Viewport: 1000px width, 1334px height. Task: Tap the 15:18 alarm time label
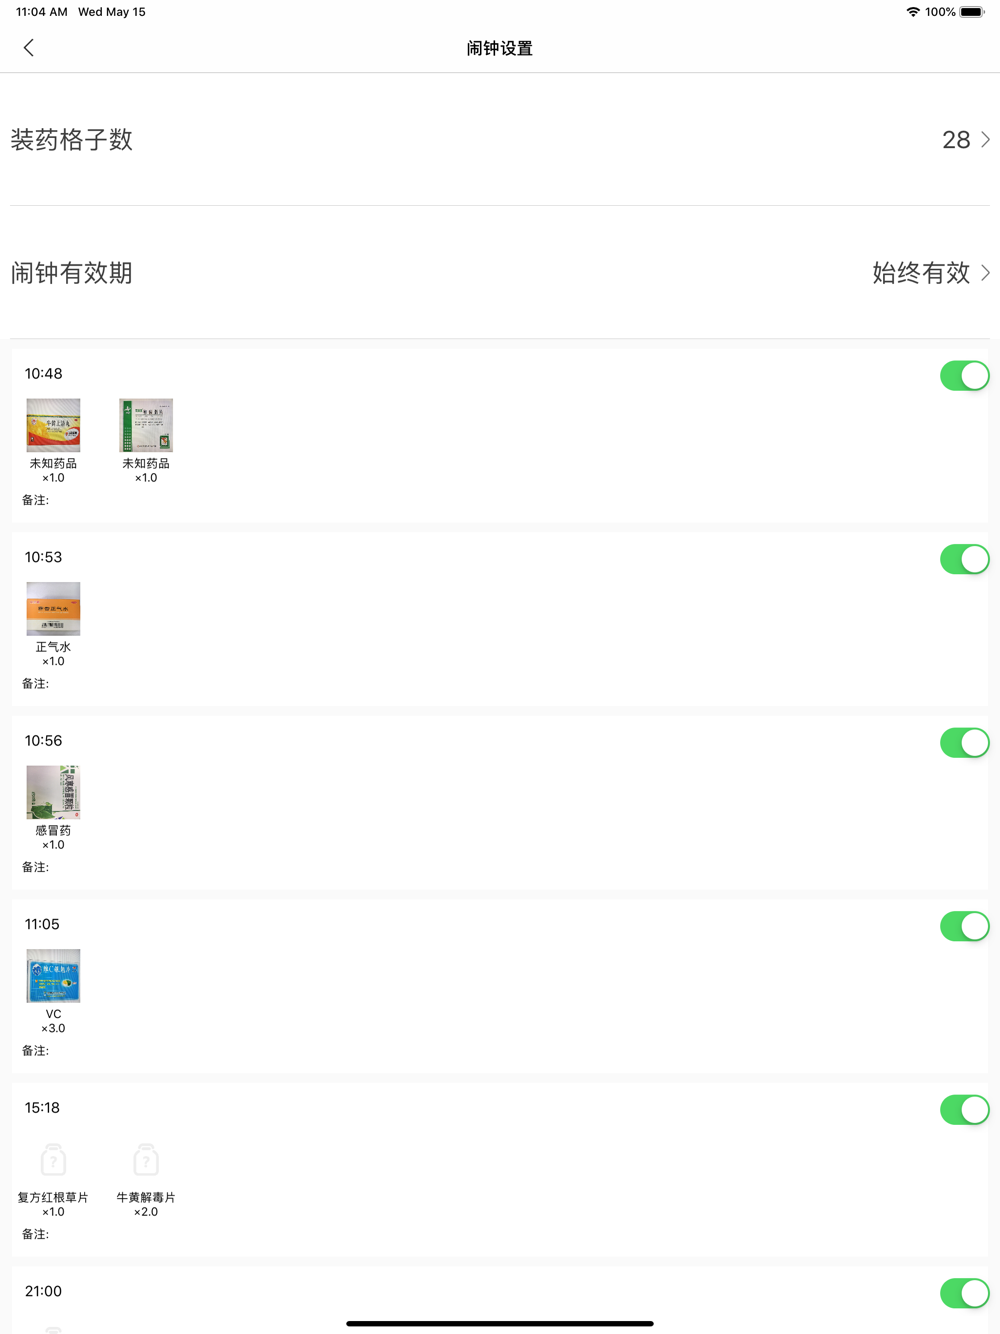[x=42, y=1108]
